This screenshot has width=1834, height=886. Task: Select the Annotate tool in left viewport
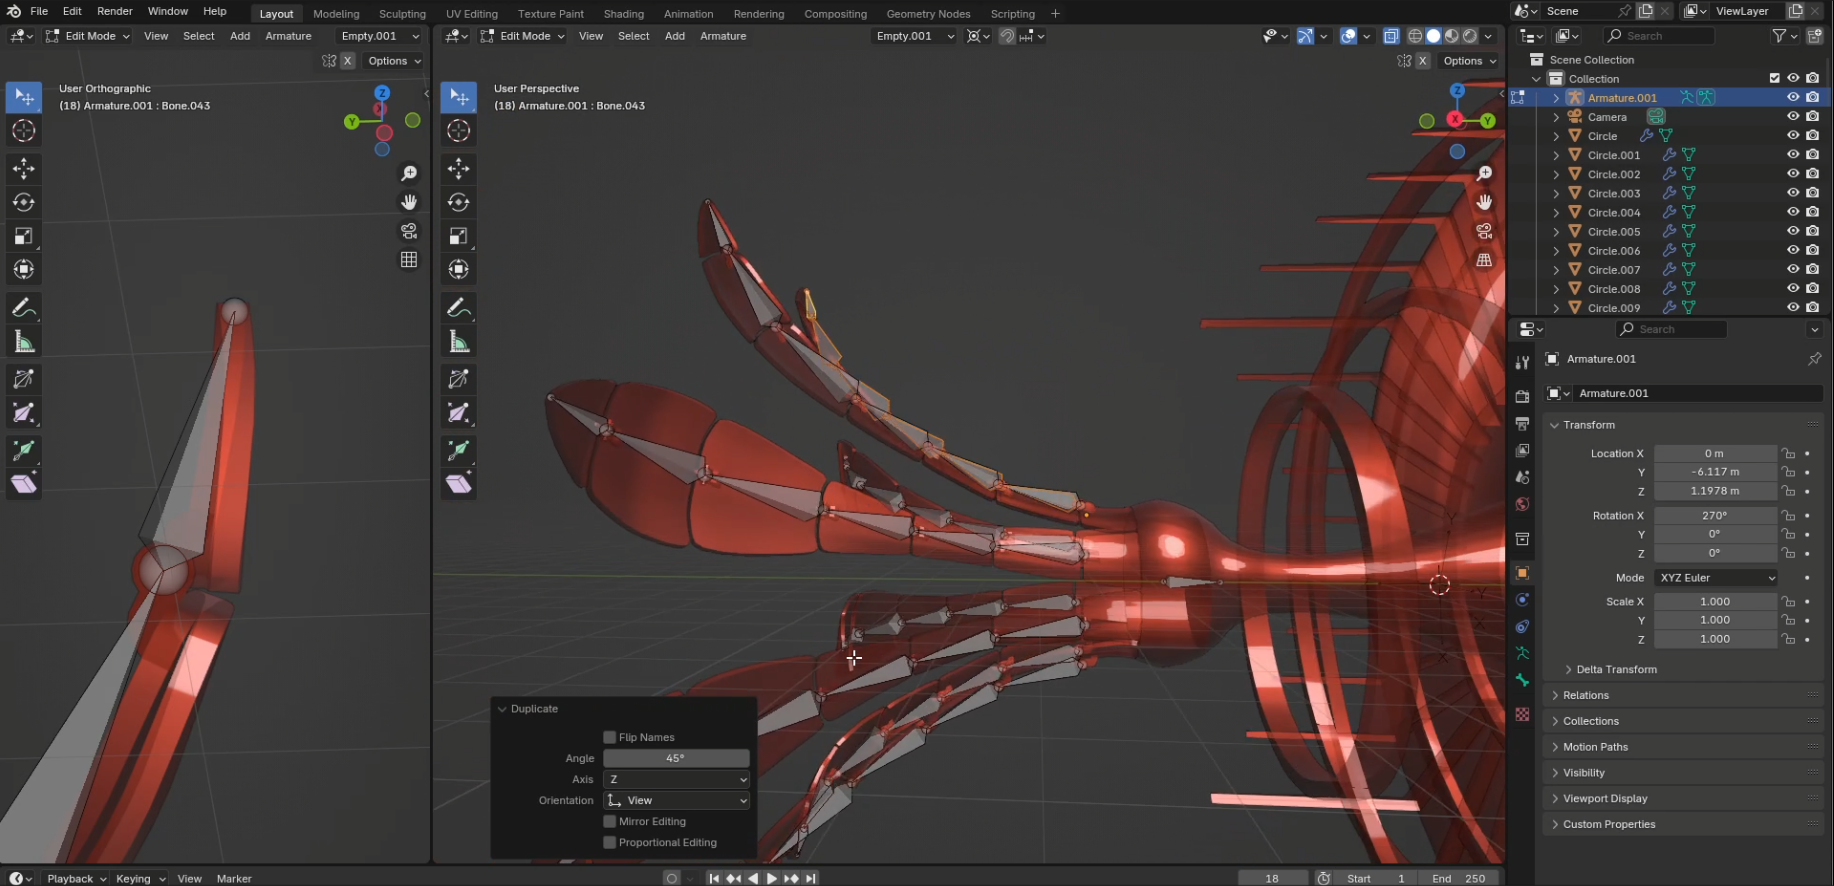pos(24,308)
